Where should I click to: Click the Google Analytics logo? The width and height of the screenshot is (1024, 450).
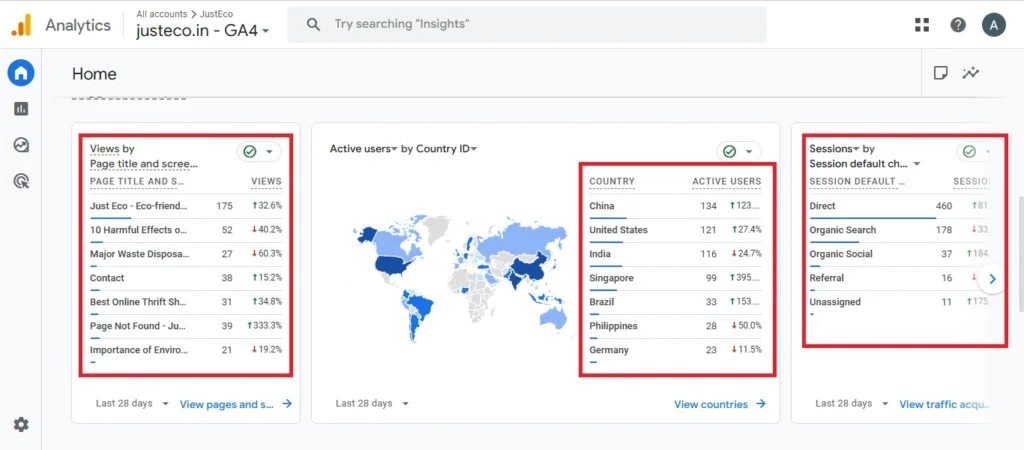(x=21, y=25)
